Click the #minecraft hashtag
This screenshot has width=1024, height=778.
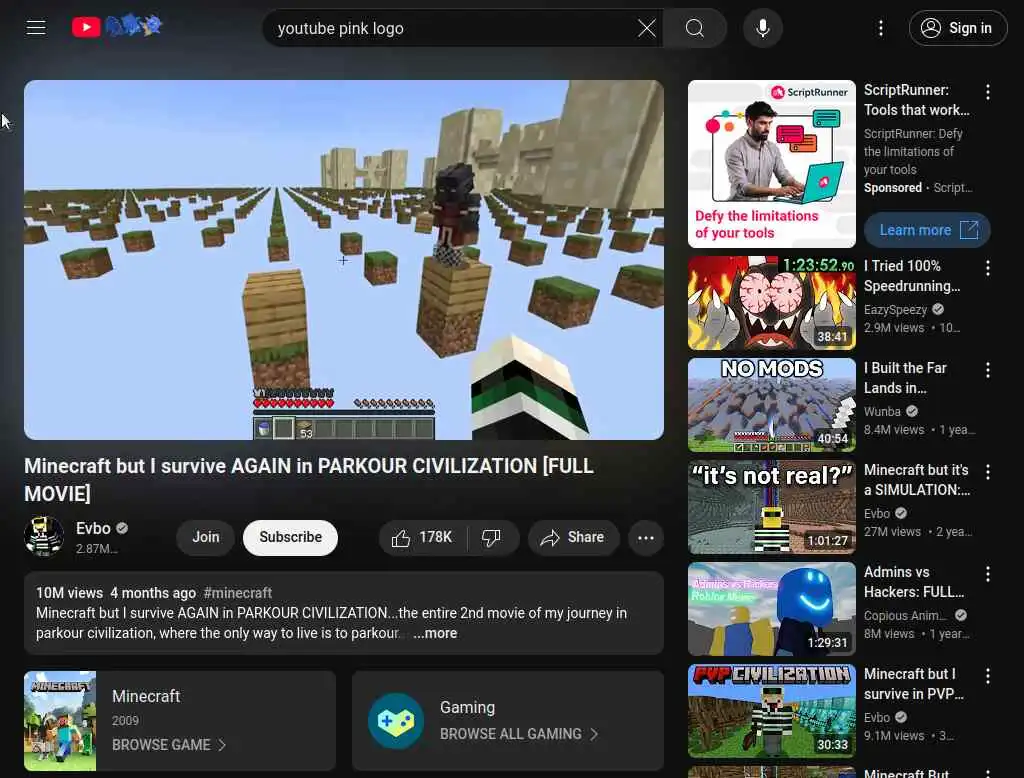pos(238,593)
